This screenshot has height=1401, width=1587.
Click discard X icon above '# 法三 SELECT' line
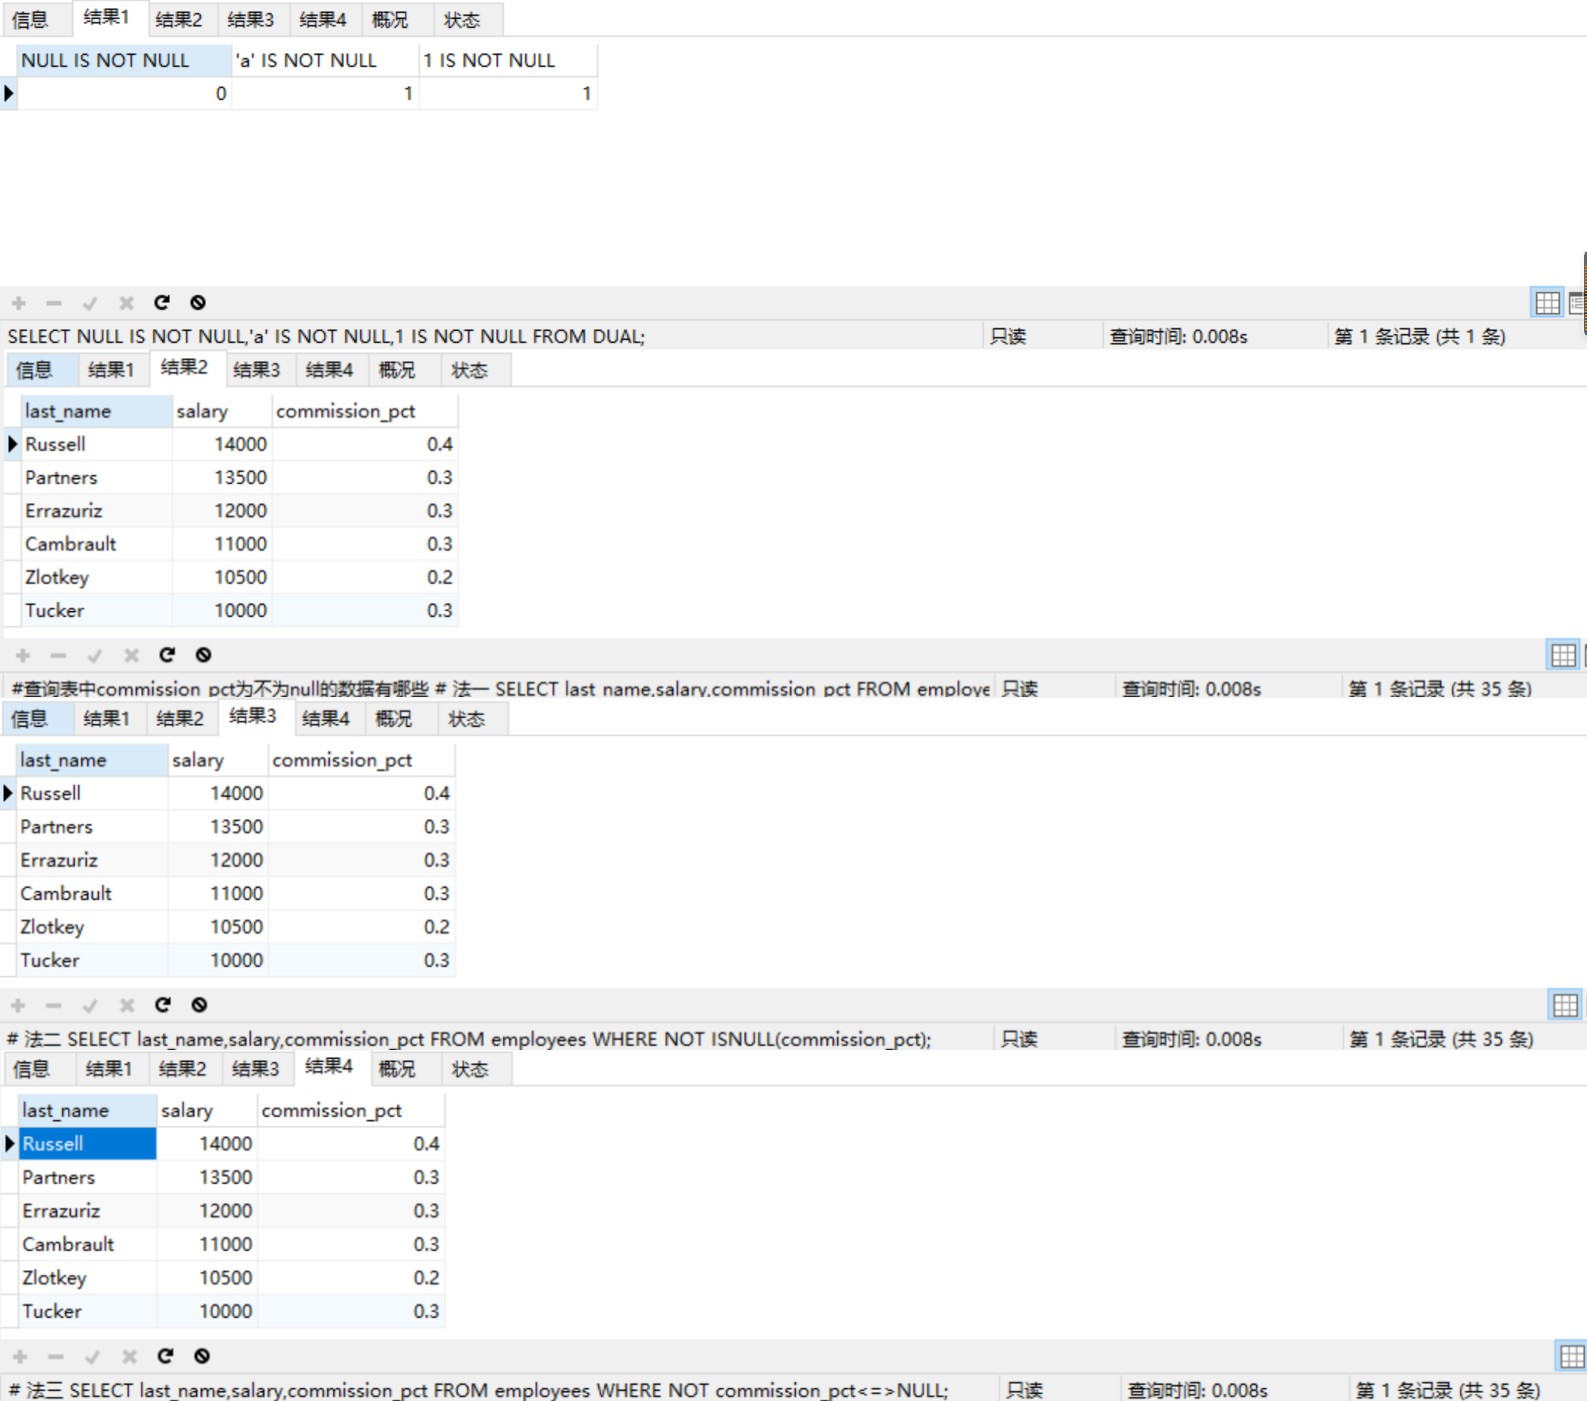[129, 1356]
